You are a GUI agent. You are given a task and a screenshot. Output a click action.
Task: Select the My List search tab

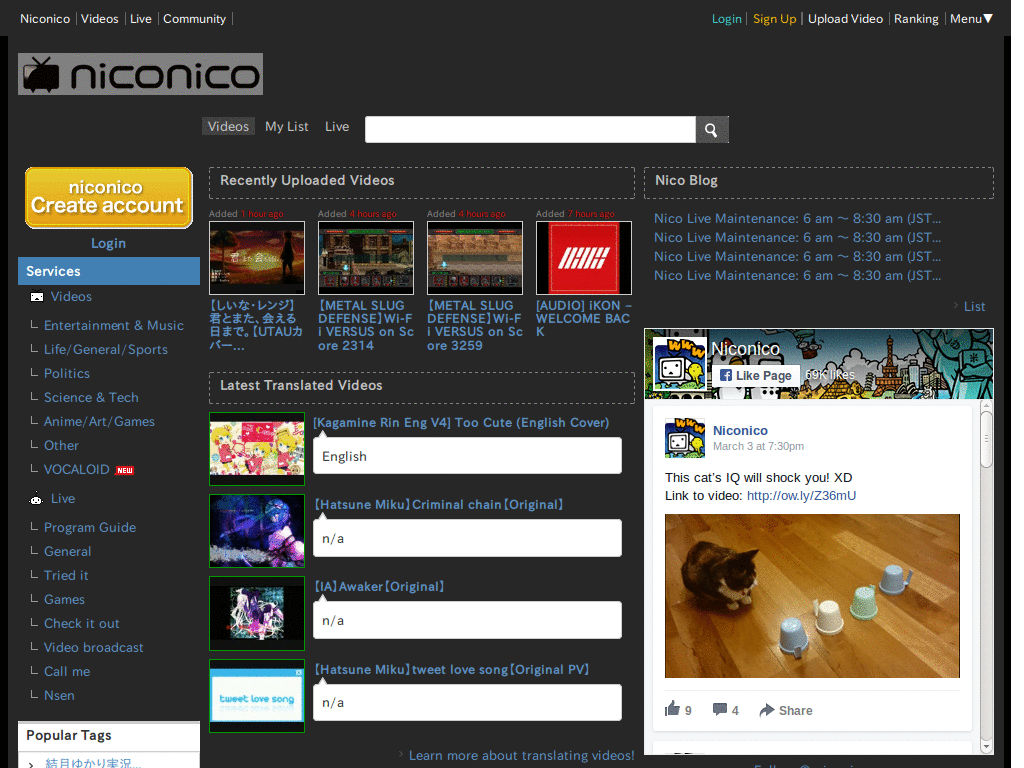point(287,127)
